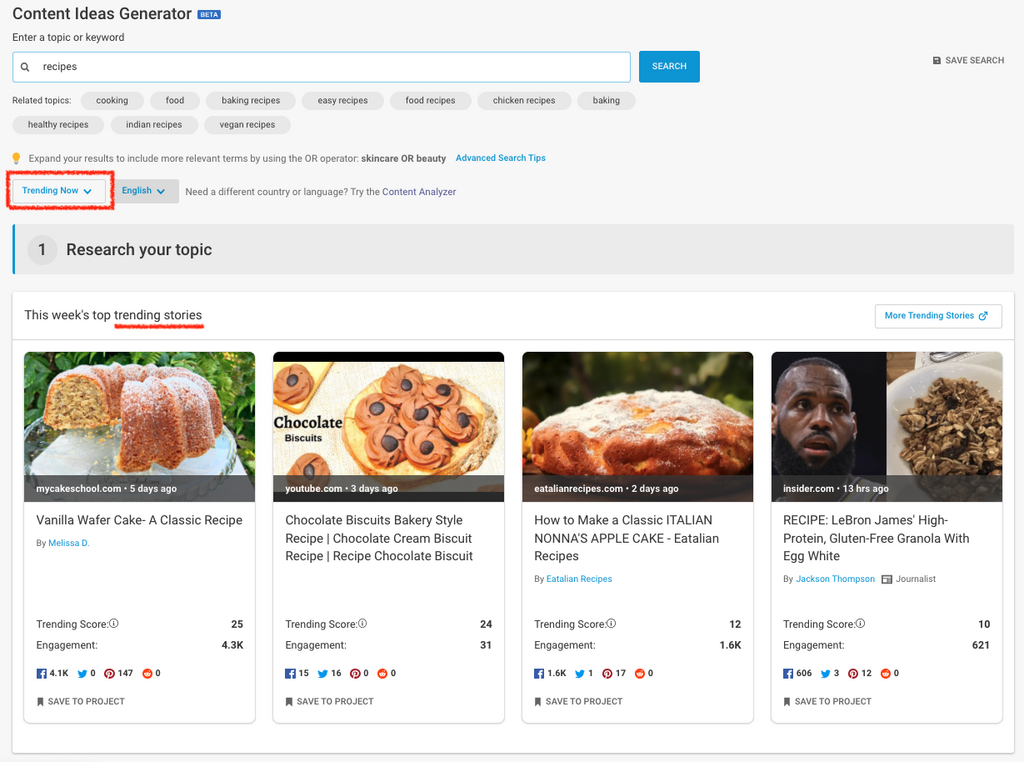The image size is (1024, 762).
Task: Open More Trending Stories
Action: point(937,316)
